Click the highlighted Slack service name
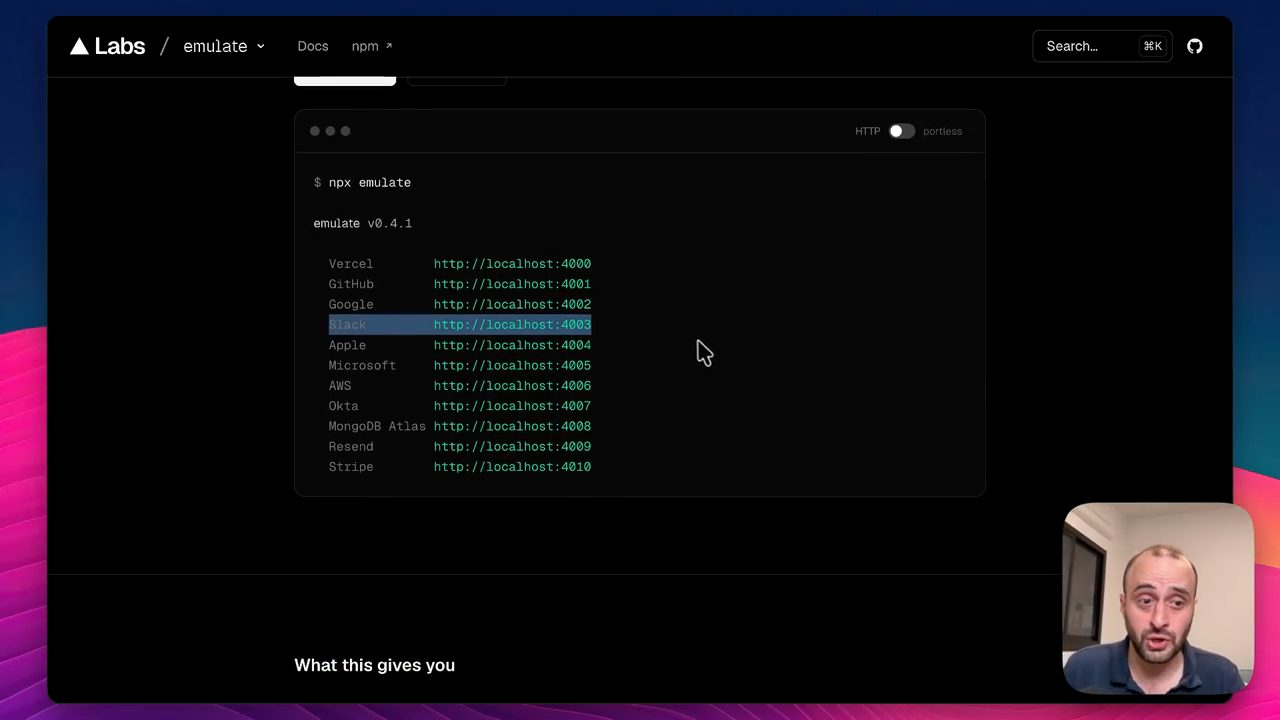 347,325
